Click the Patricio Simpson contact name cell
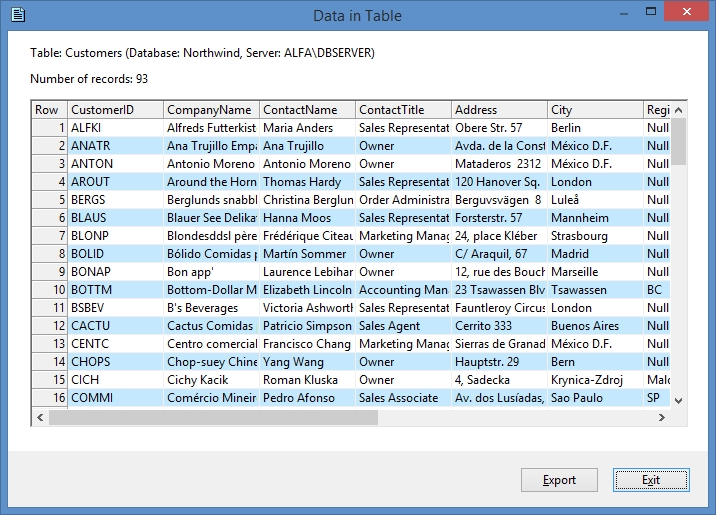The image size is (716, 515). [x=307, y=326]
